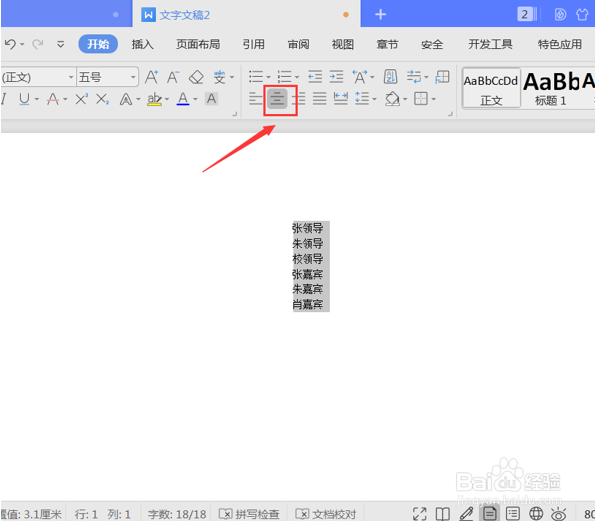Screen dimensions: 595x521
Task: Apply yellow text highlight color
Action: tap(154, 99)
